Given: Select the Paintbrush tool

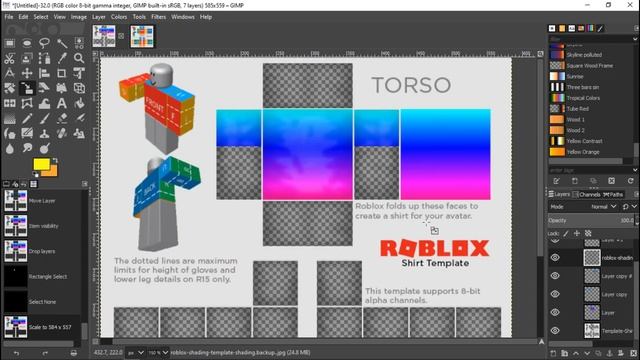Looking at the screenshot, I should (44, 118).
